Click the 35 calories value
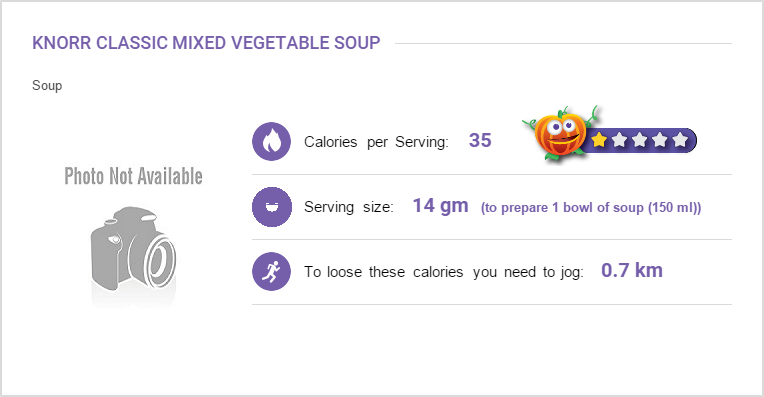Image resolution: width=764 pixels, height=397 pixels. [x=480, y=140]
